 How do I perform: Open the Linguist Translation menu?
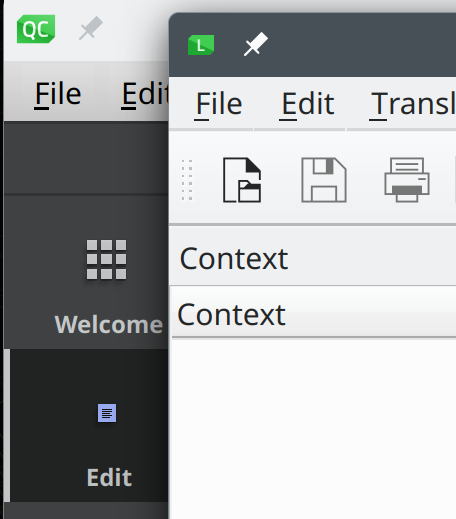(412, 104)
